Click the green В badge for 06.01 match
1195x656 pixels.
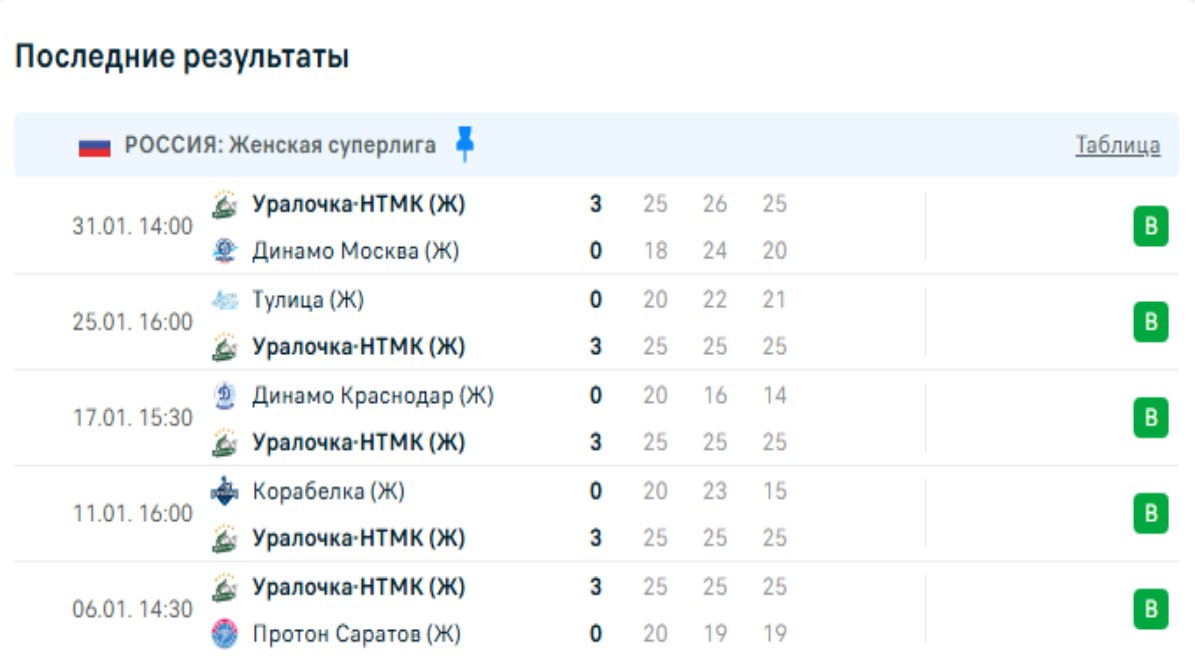[1150, 610]
